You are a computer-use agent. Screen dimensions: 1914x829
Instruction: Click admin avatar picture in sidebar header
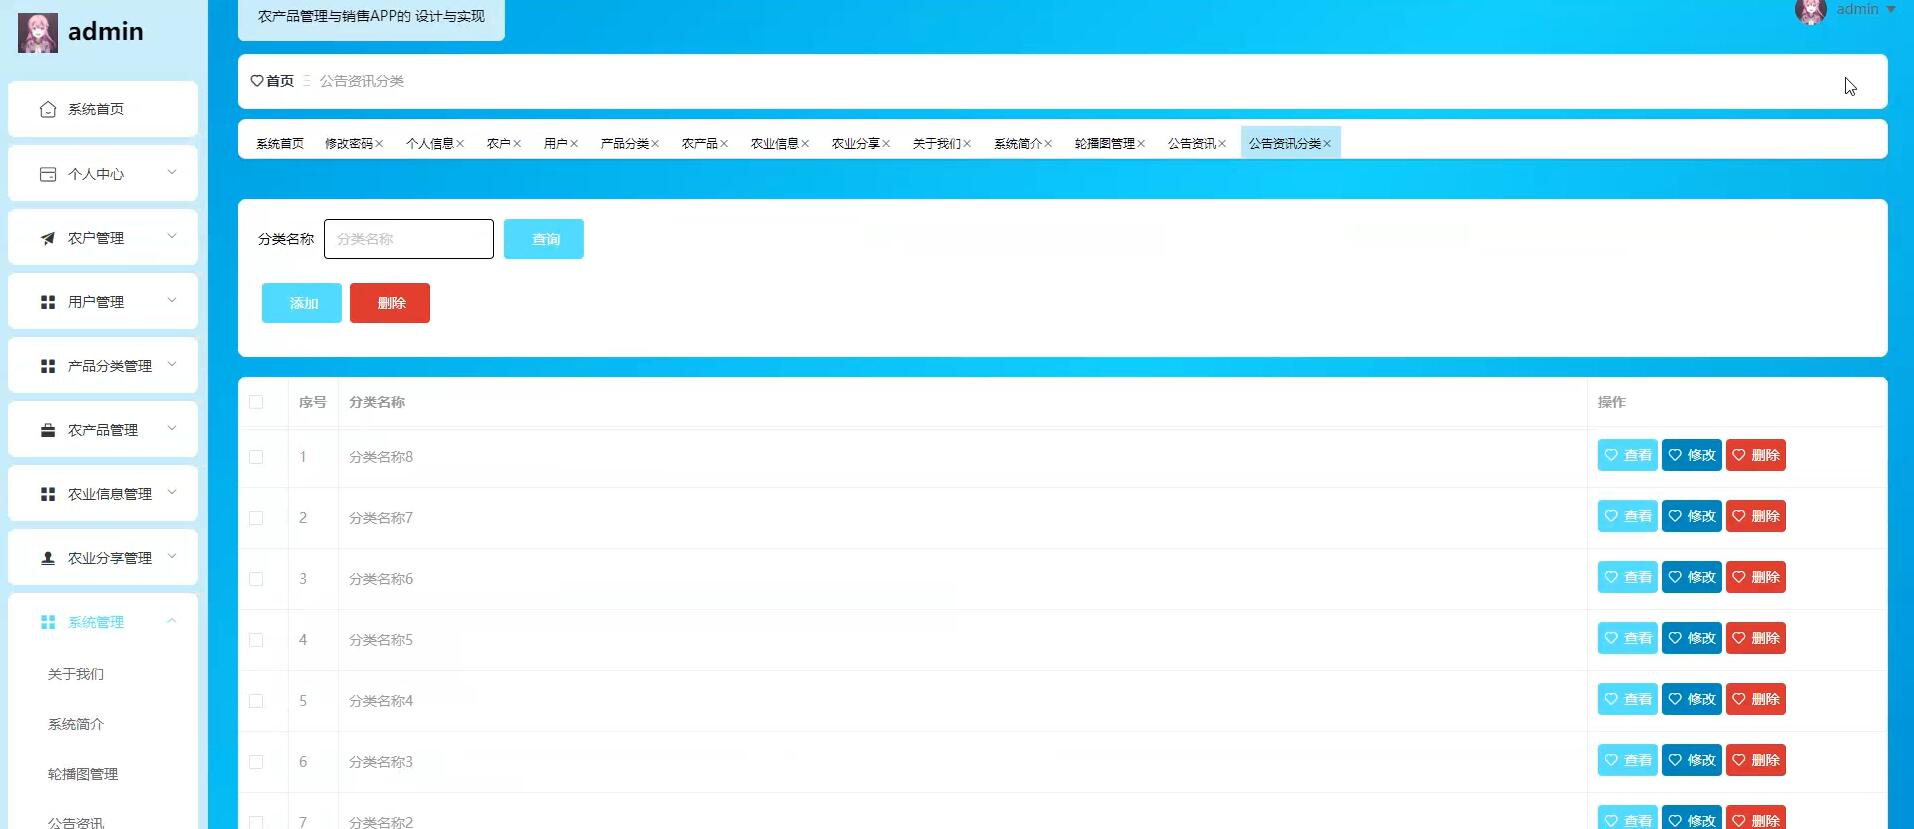(38, 33)
